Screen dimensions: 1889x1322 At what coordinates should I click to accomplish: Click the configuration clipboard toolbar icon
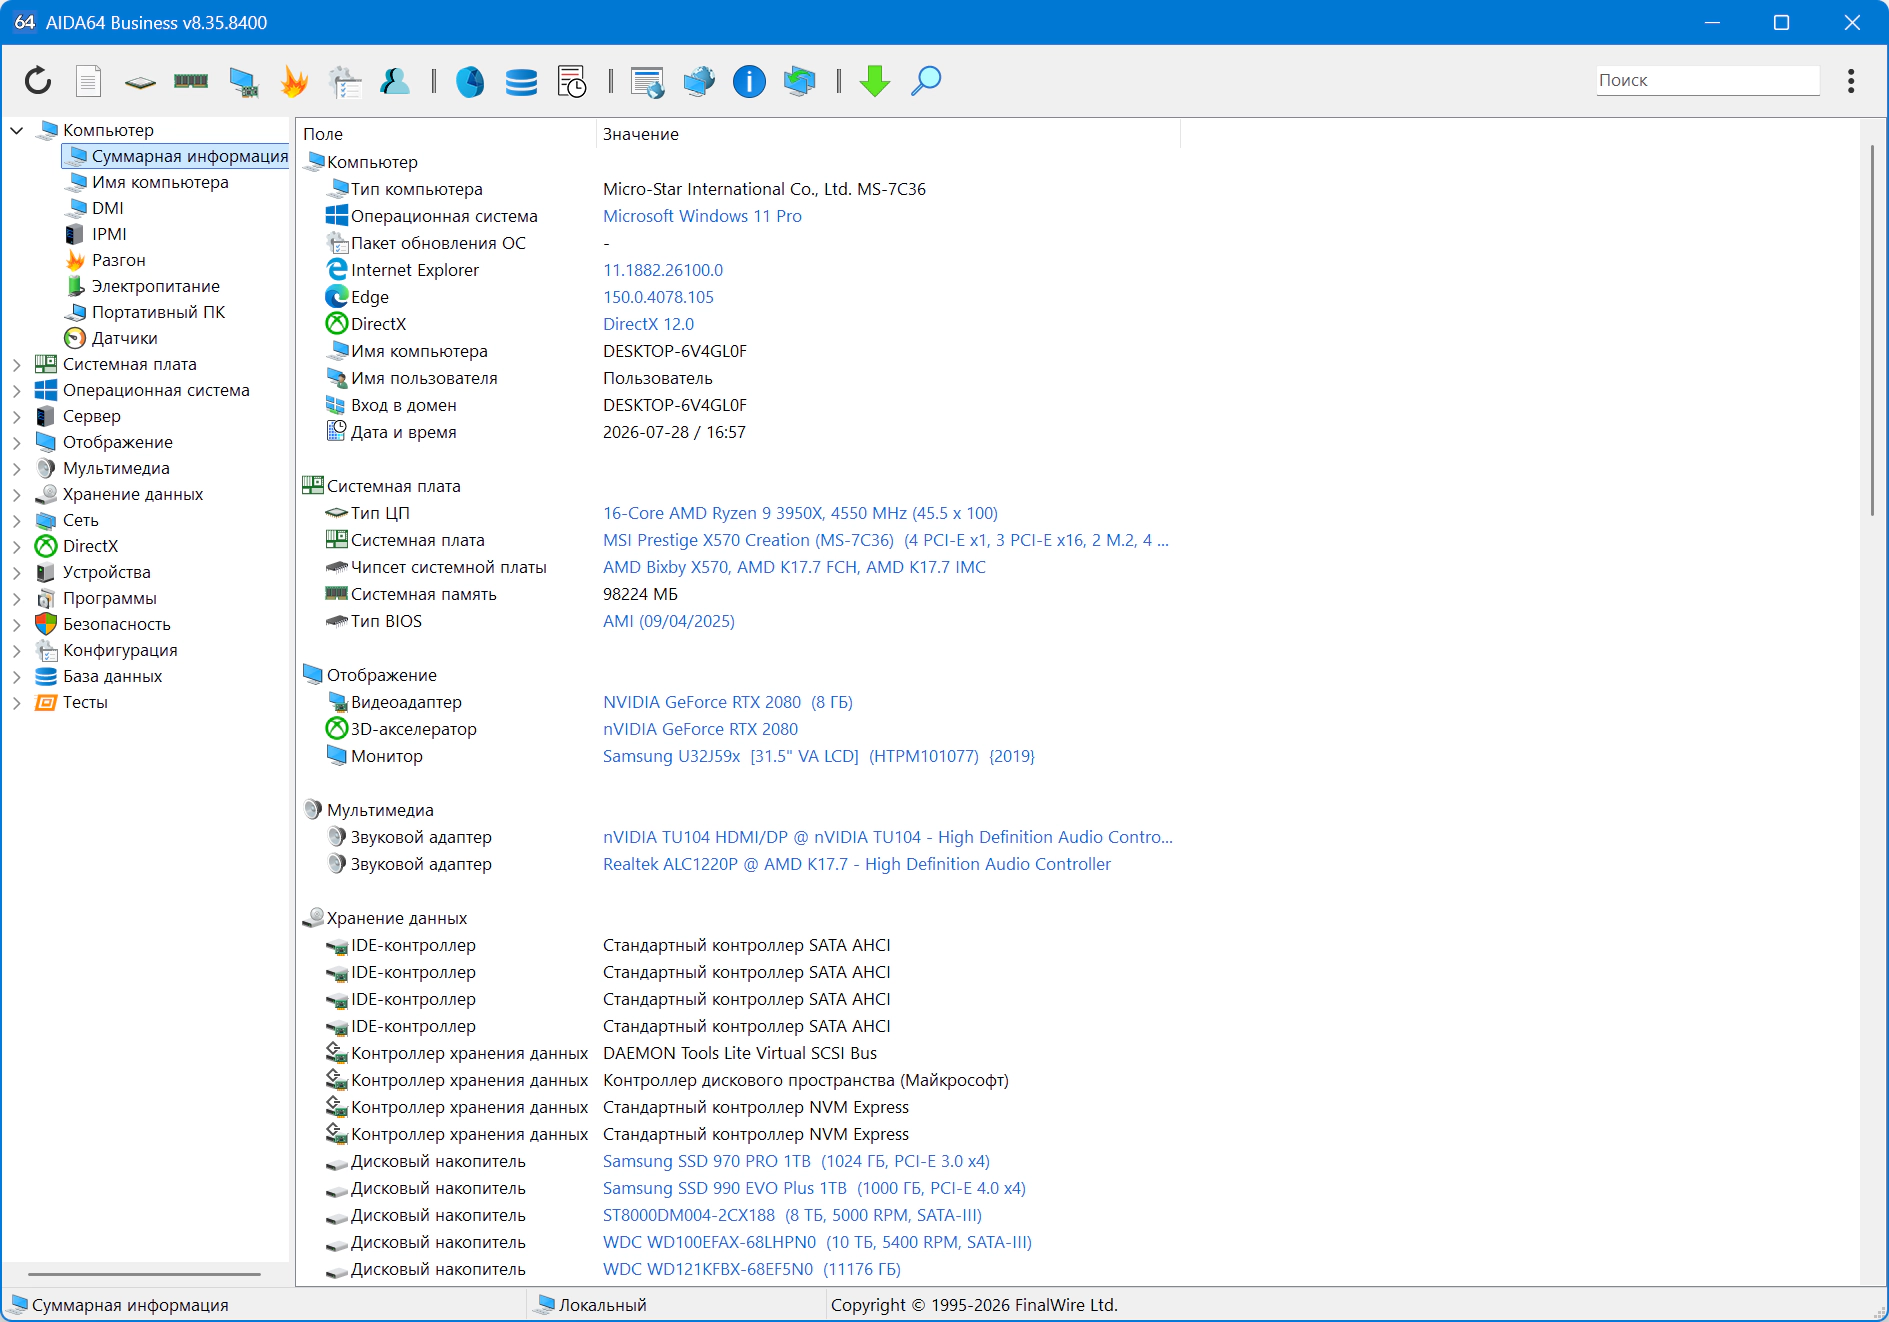click(x=345, y=82)
